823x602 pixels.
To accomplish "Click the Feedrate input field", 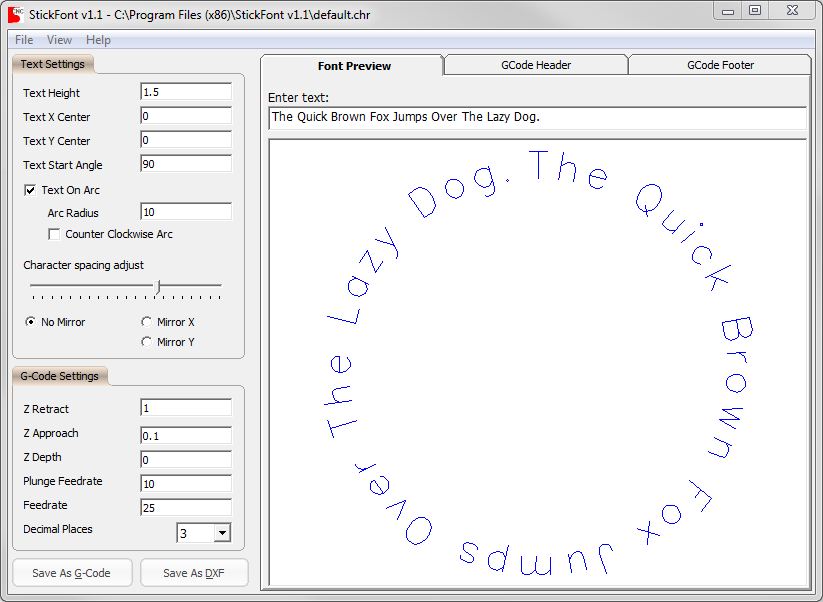I will coord(186,508).
